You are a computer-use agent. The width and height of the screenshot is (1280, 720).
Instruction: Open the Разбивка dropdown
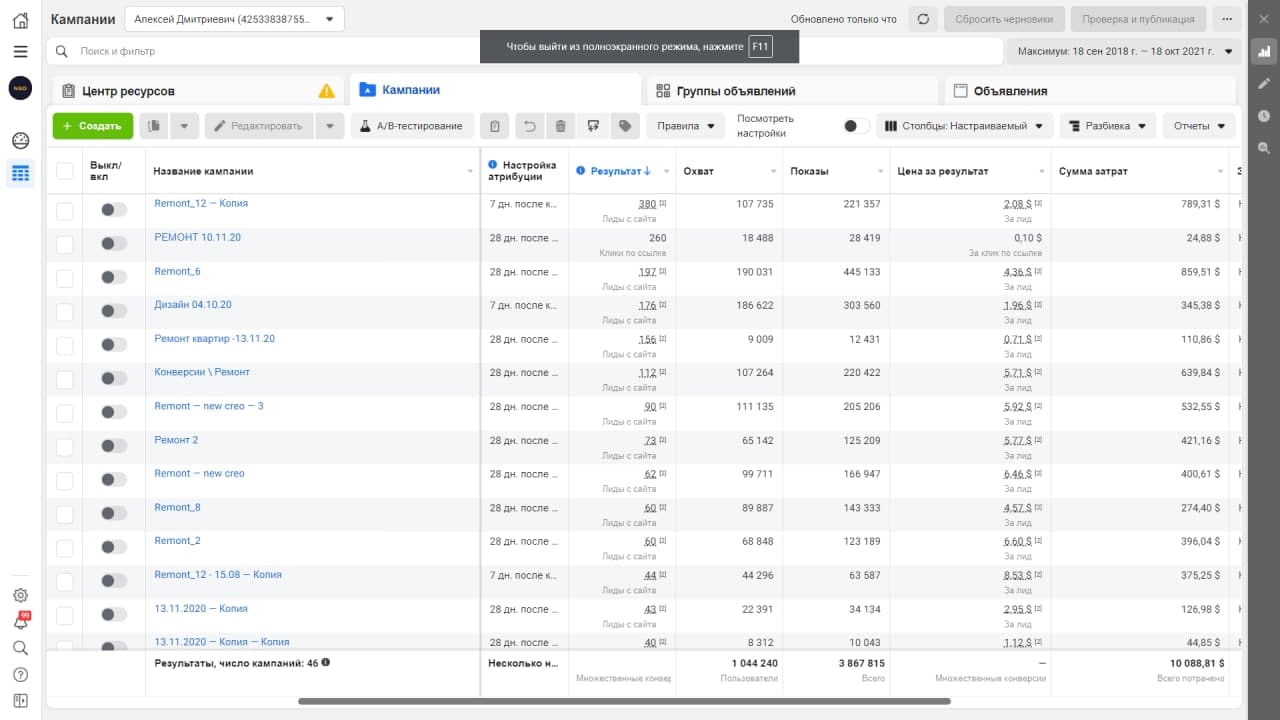click(x=1108, y=126)
